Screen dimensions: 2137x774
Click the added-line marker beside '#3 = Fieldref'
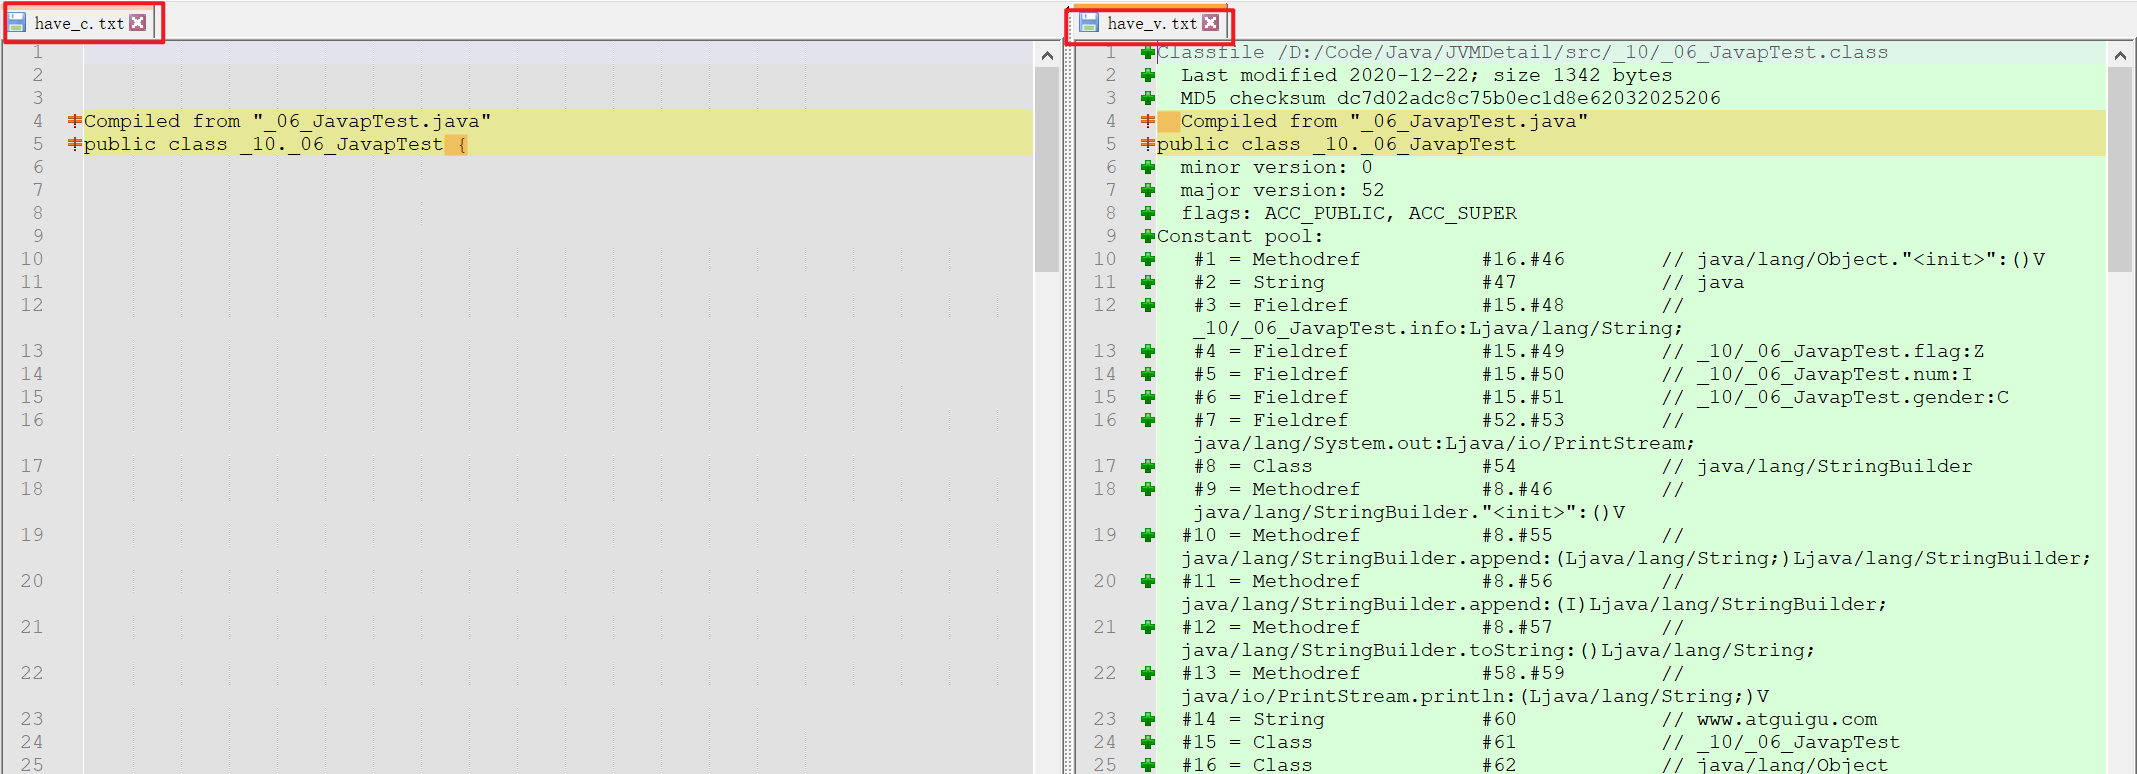(x=1148, y=305)
